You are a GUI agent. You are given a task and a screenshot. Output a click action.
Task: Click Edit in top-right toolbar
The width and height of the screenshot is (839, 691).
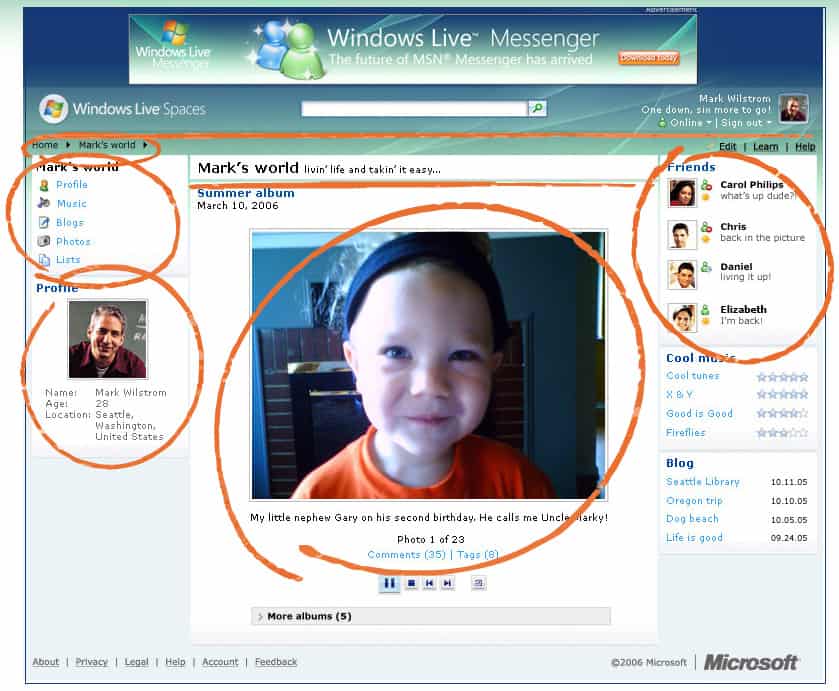pyautogui.click(x=727, y=147)
